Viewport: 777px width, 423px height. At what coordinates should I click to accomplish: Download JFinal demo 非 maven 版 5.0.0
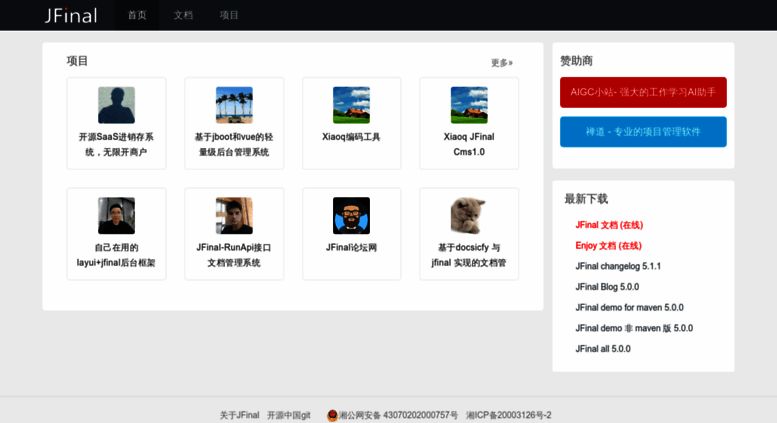[634, 328]
